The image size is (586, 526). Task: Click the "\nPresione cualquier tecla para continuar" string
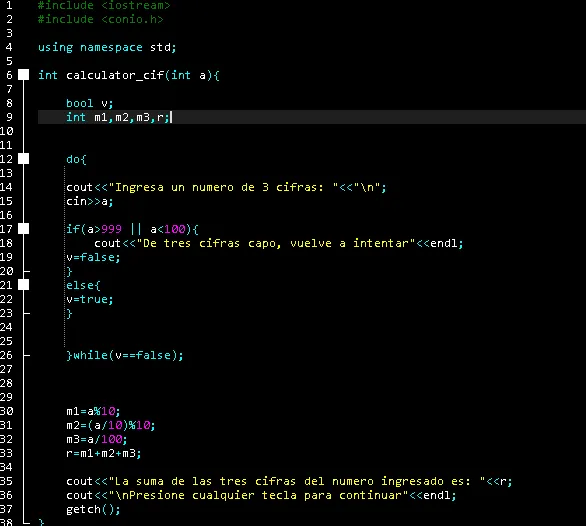[x=259, y=495]
